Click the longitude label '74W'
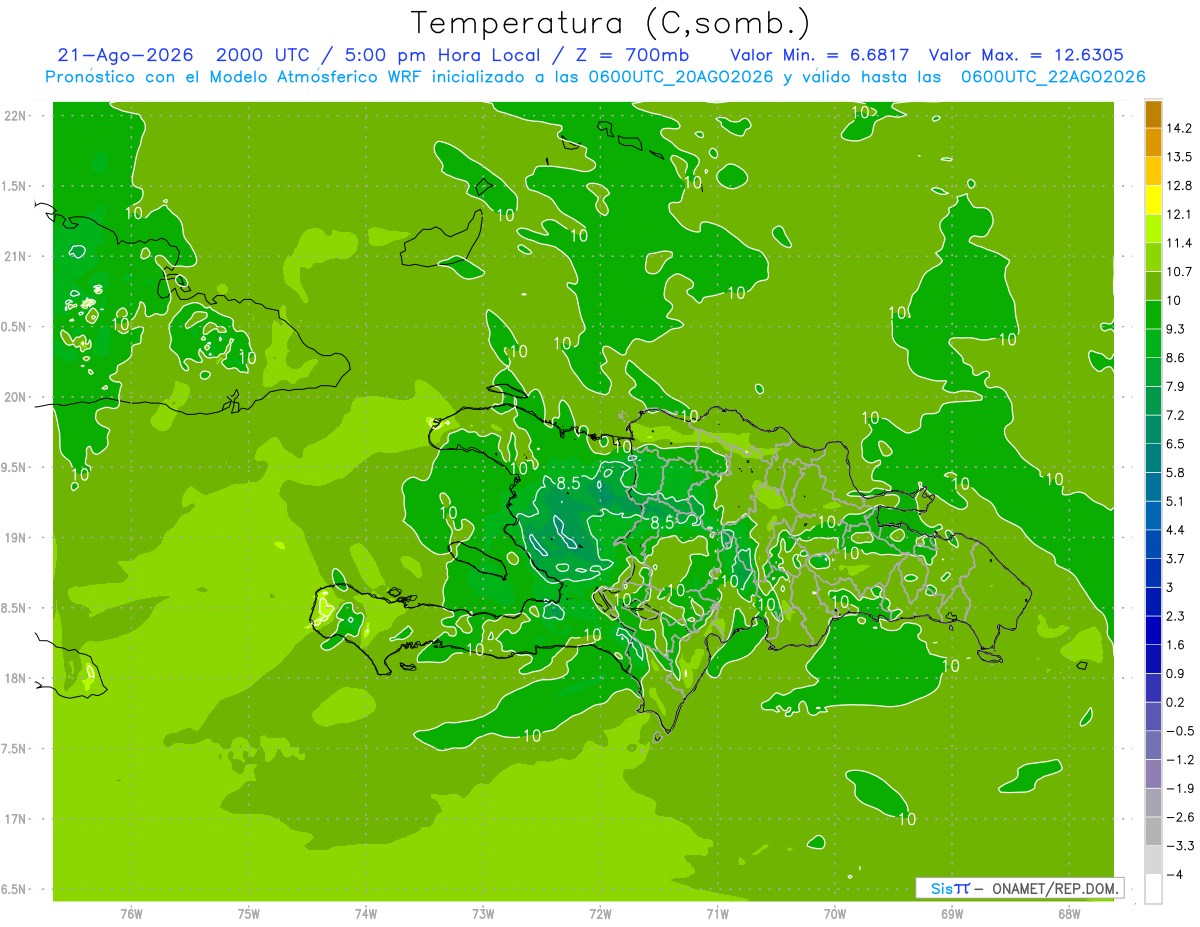 [x=366, y=912]
